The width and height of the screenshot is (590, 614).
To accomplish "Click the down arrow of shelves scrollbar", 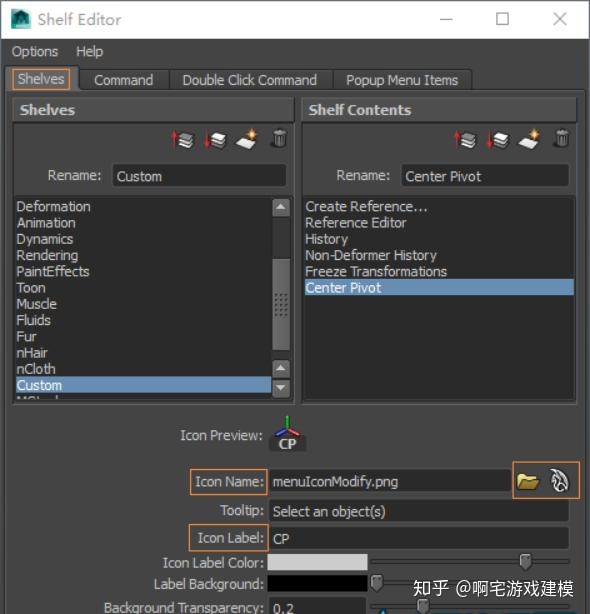I will pos(281,388).
